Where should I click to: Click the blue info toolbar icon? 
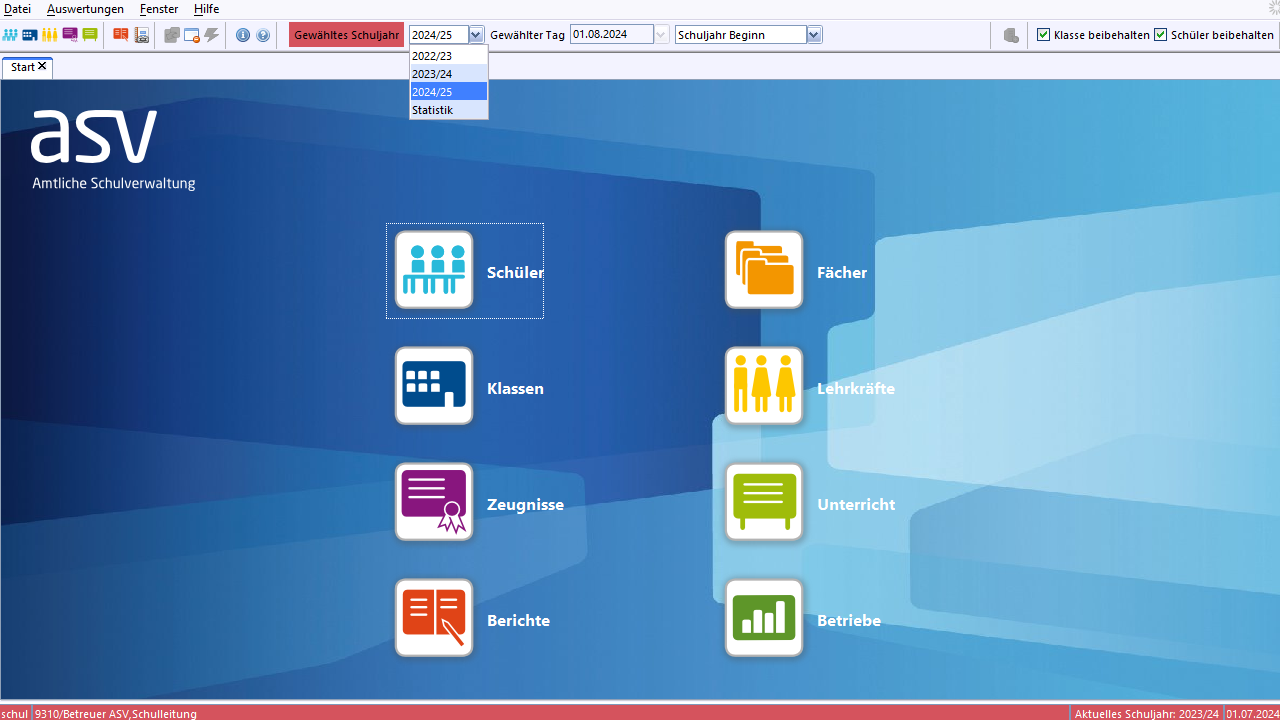tap(243, 35)
